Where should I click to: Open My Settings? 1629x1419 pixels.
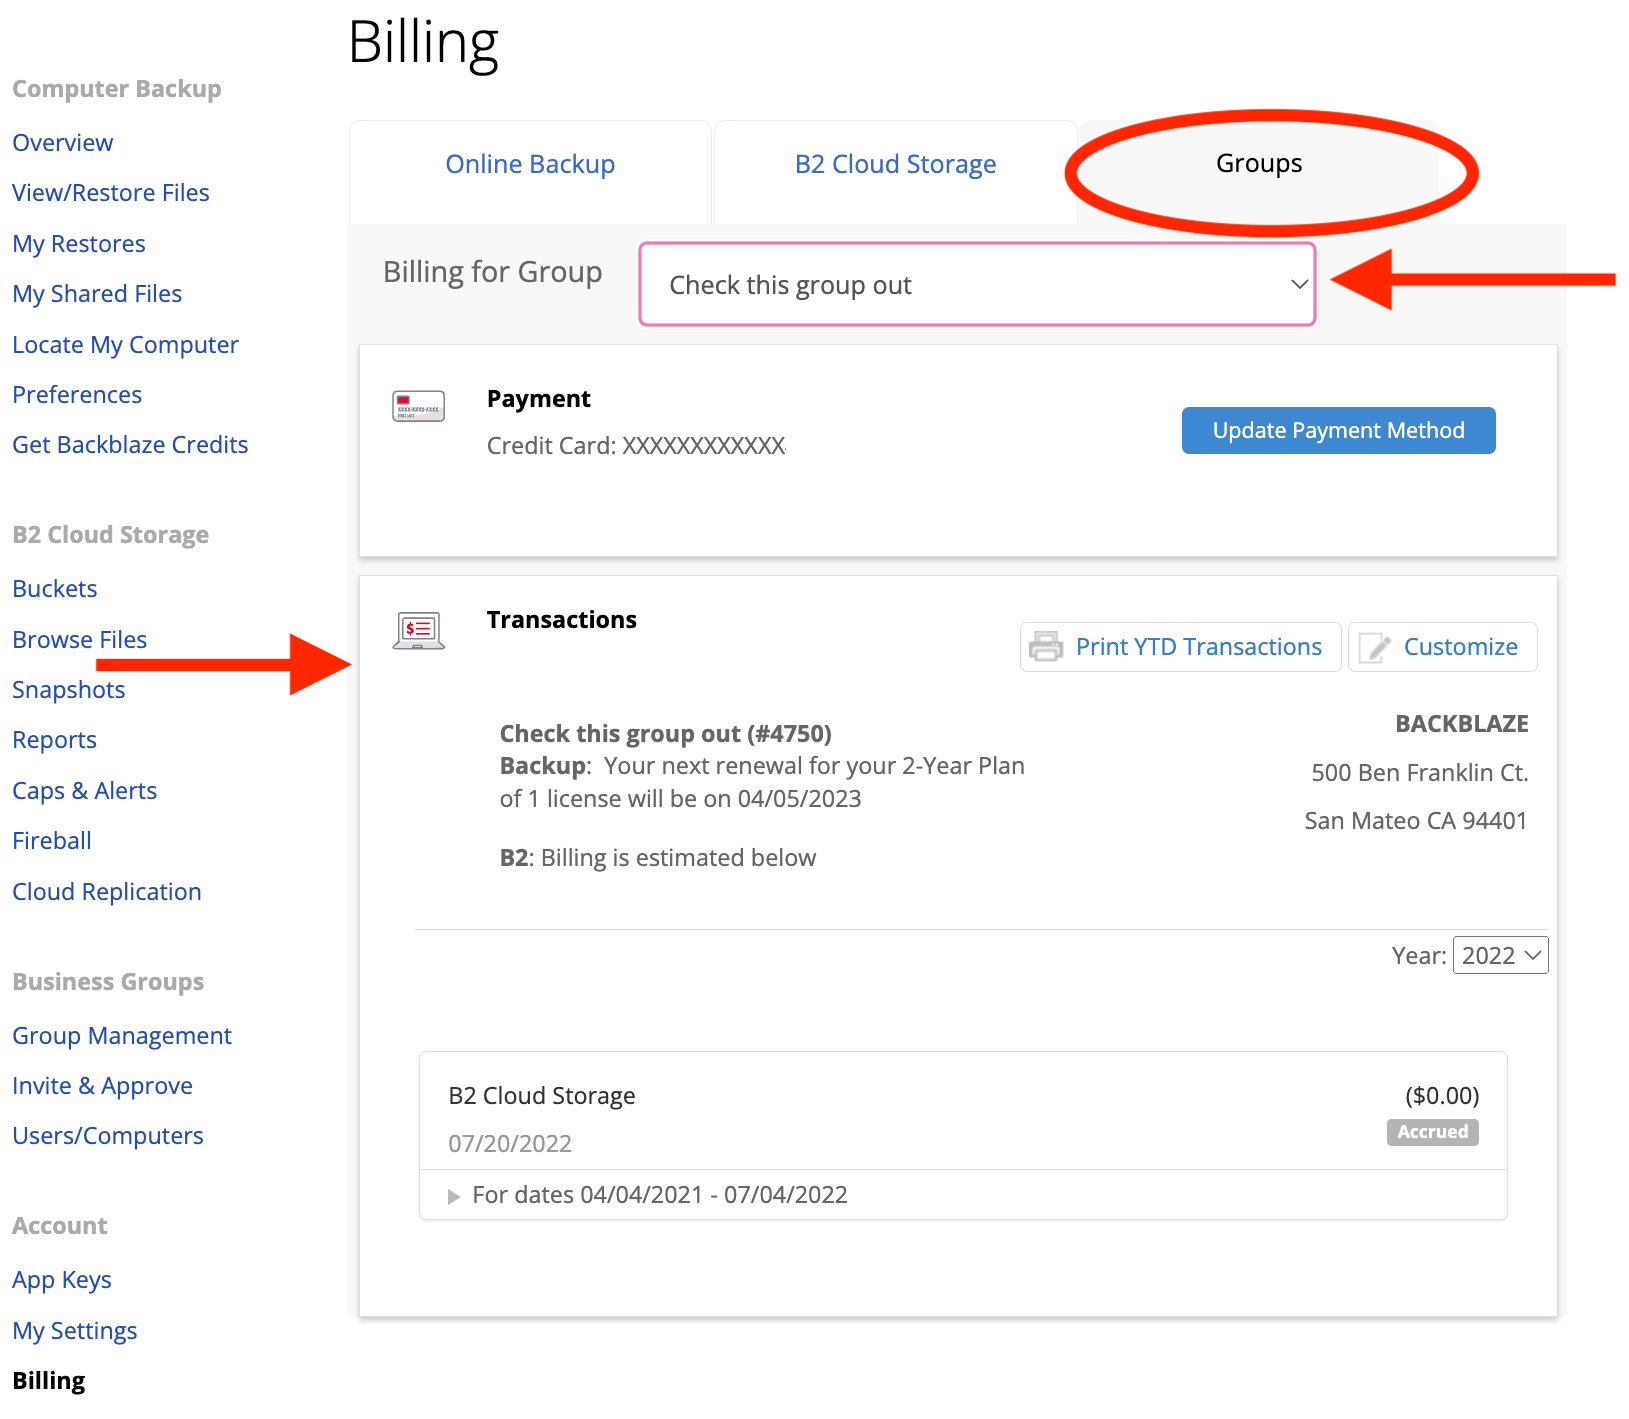[x=75, y=1331]
